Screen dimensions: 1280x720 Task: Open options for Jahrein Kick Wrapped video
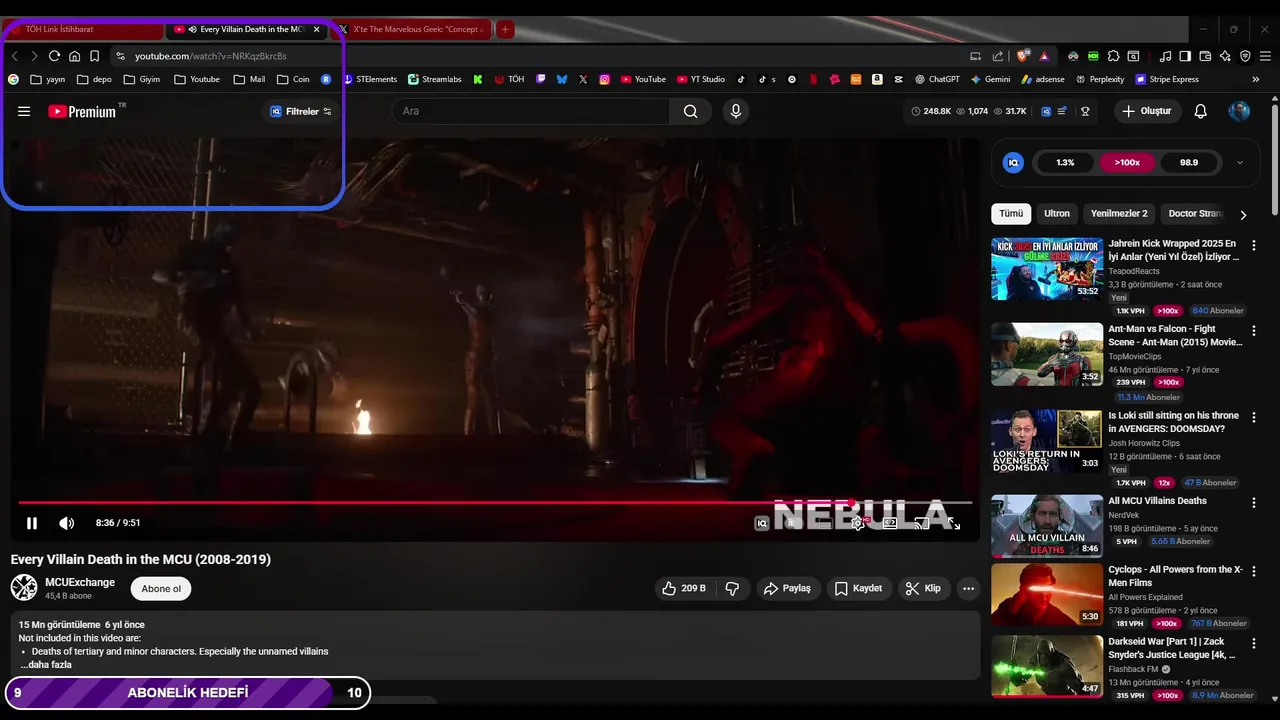tap(1254, 245)
